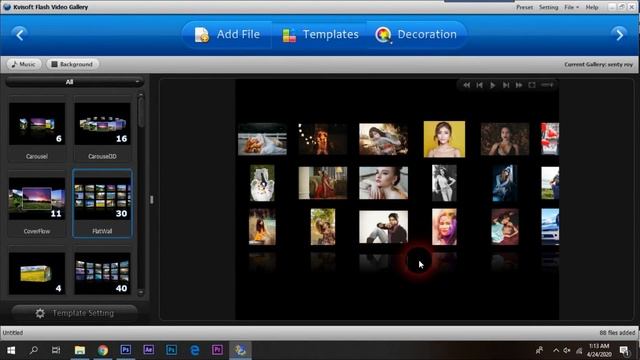
Task: Select the first photo in top row
Action: point(262,139)
